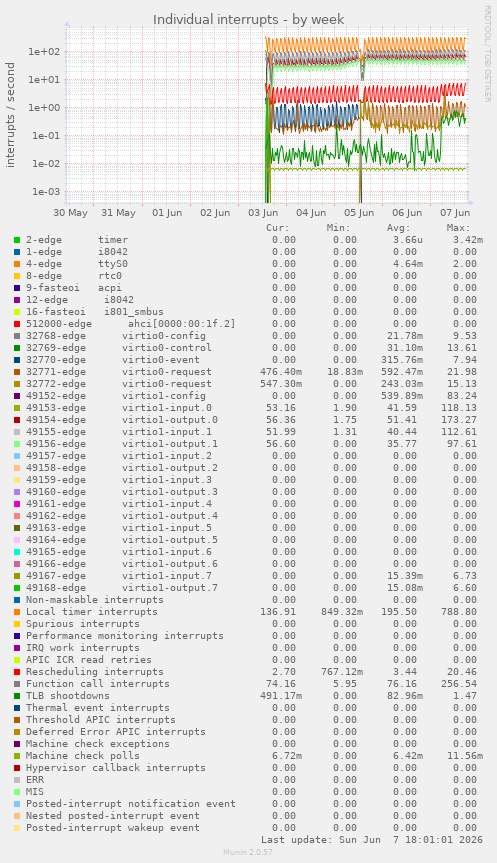Image resolution: width=497 pixels, height=863 pixels.
Task: Select the virtio0-config legend label
Action: click(116, 336)
